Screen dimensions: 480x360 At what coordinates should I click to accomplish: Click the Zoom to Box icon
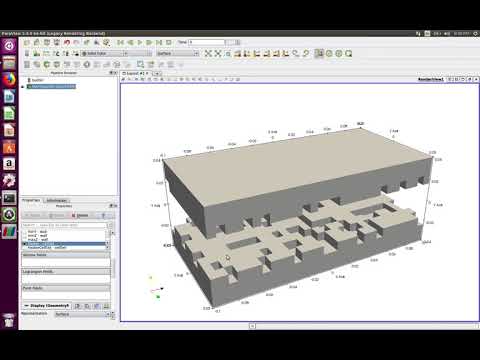pyautogui.click(x=228, y=53)
